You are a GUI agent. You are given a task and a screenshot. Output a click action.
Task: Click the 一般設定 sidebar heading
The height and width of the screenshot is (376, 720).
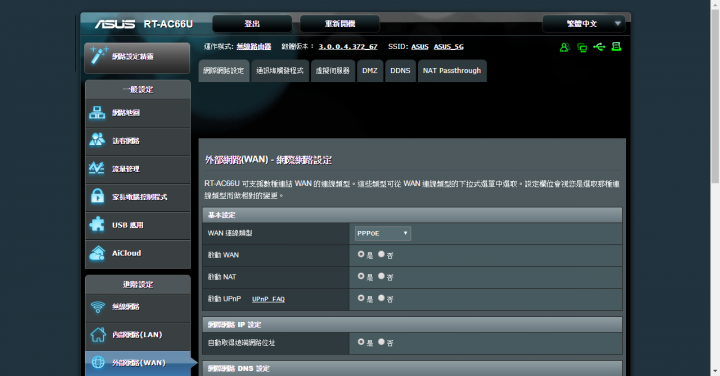(138, 90)
